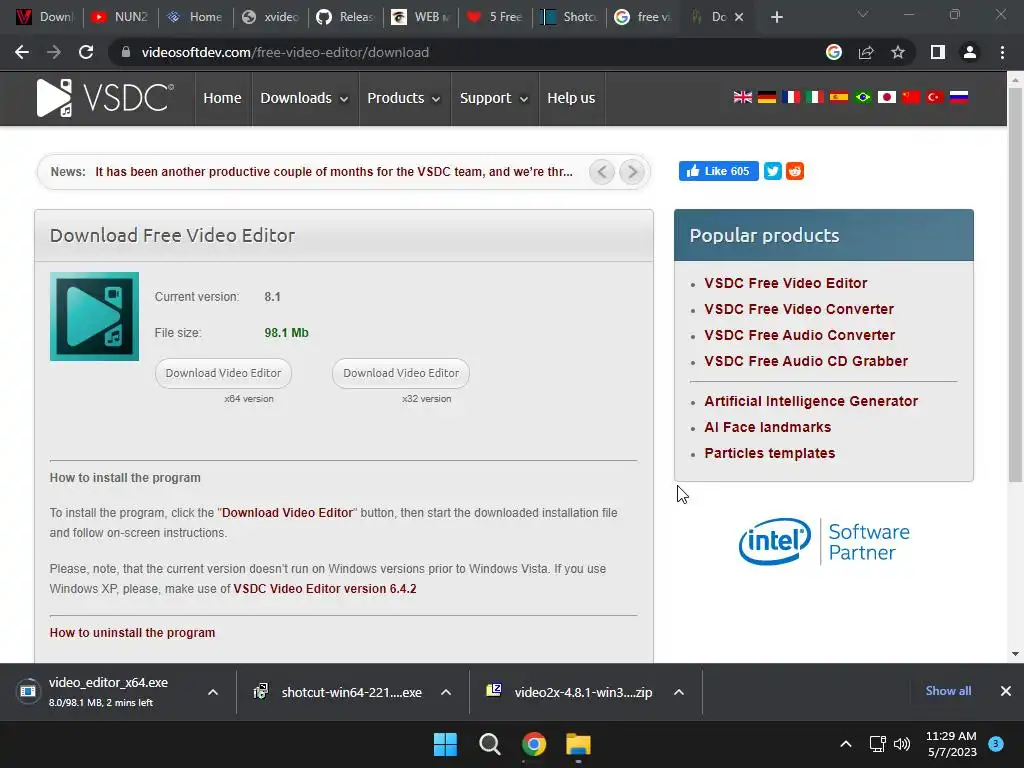Image resolution: width=1024 pixels, height=768 pixels.
Task: Switch to the GitHub Releases tab
Action: [345, 17]
